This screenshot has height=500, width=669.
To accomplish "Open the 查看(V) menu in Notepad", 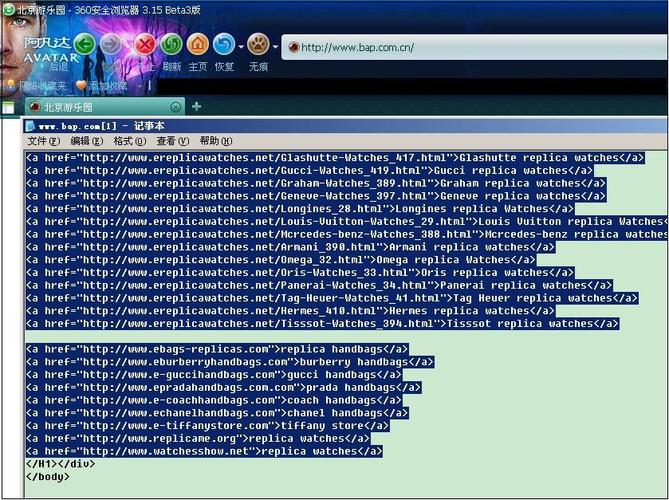I will tap(173, 141).
